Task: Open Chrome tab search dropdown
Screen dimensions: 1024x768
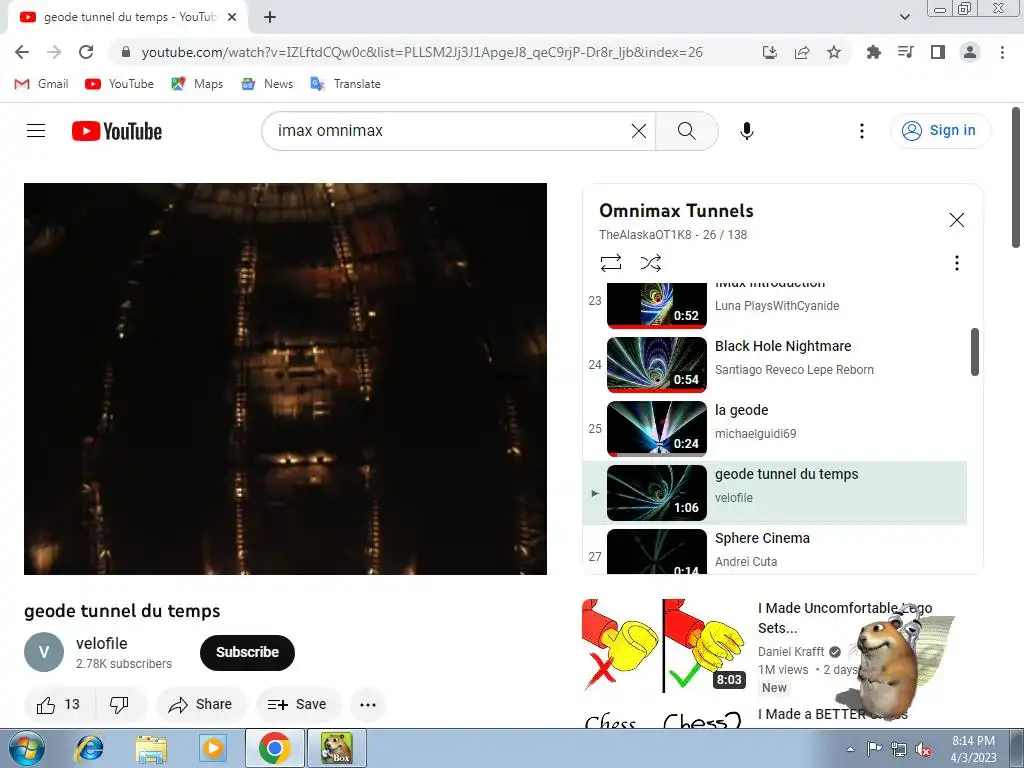Action: point(904,17)
